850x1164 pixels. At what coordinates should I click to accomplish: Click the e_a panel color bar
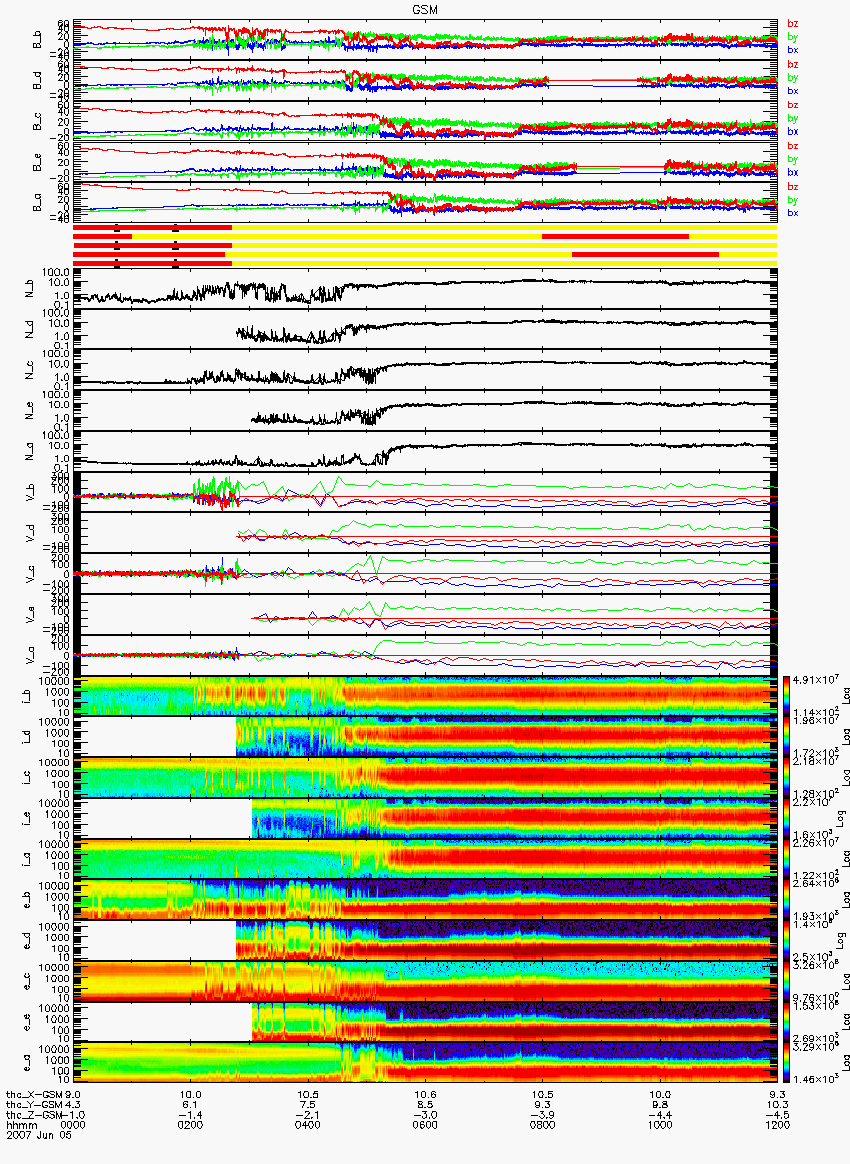click(x=786, y=1062)
